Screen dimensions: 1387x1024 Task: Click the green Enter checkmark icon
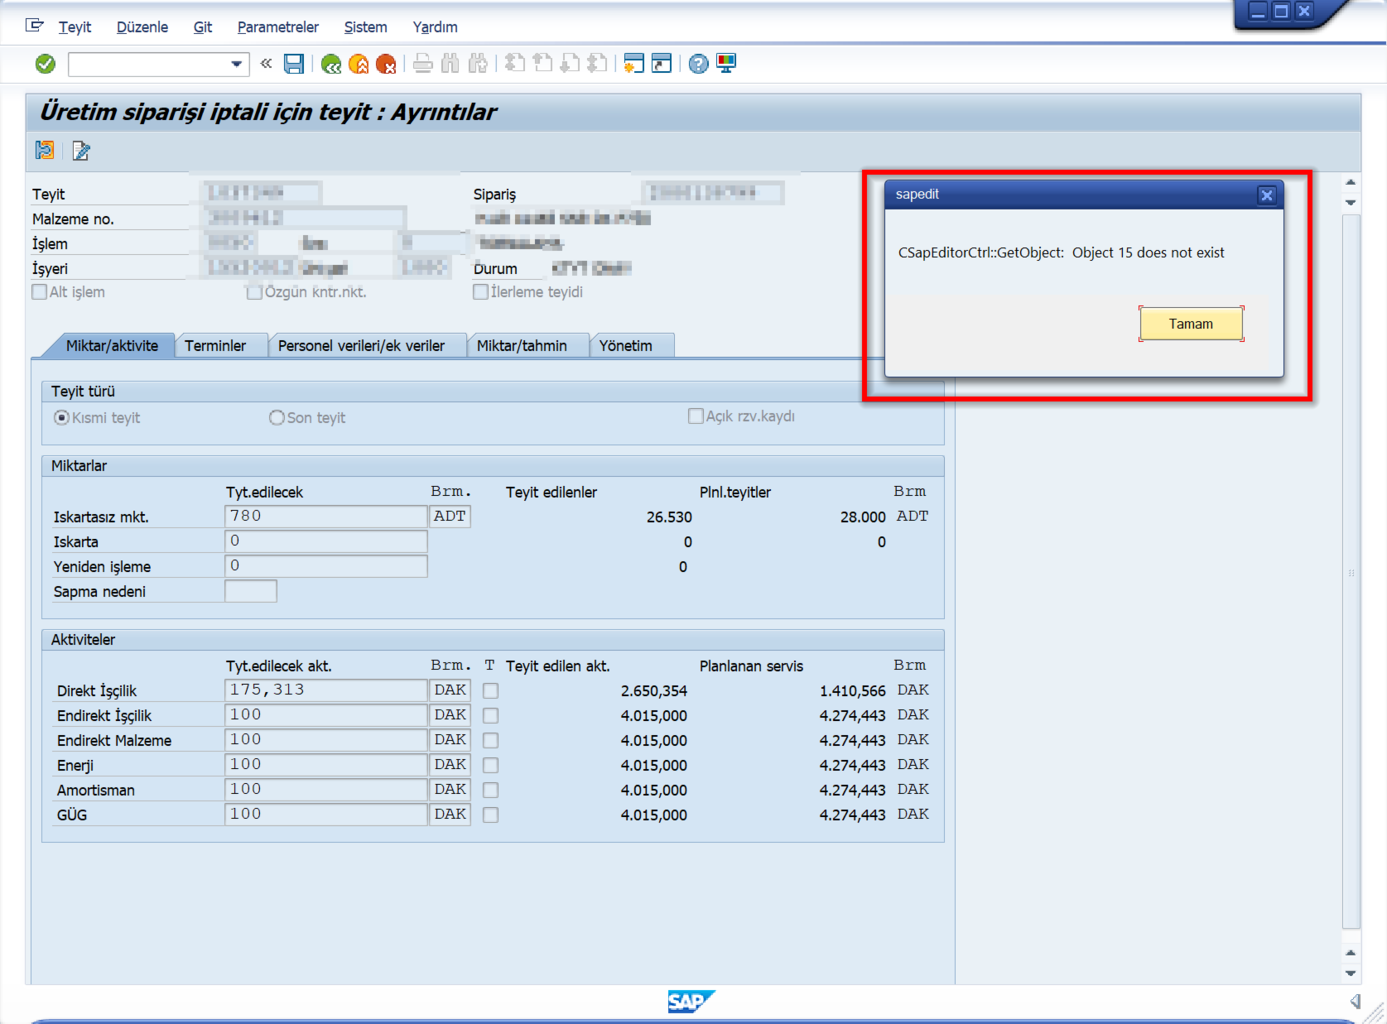tap(45, 64)
